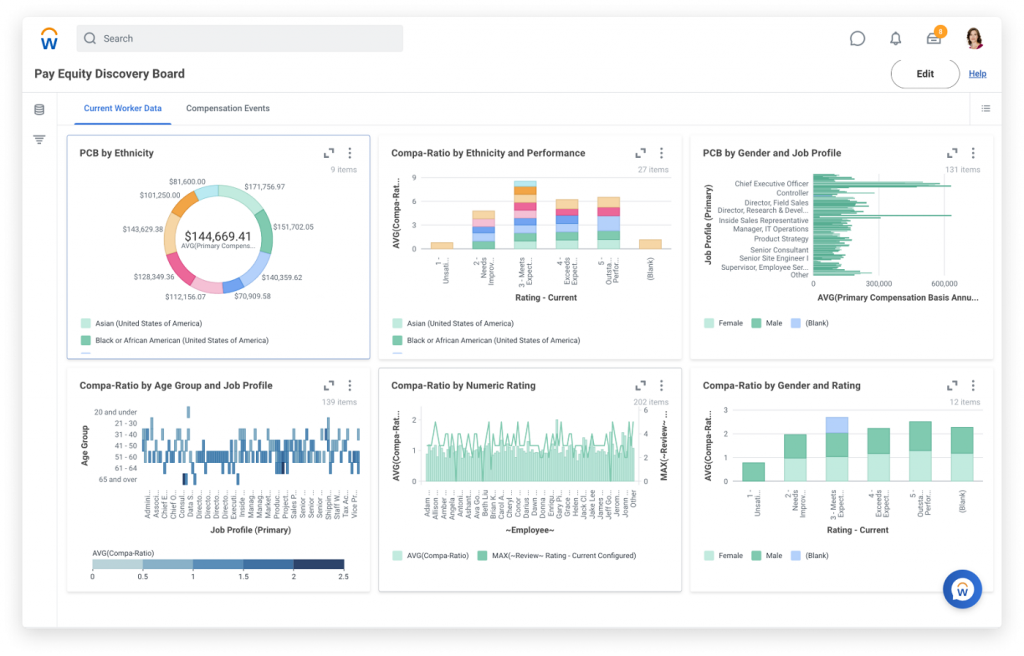This screenshot has width=1024, height=656.
Task: Open the chat messages icon
Action: pyautogui.click(x=857, y=39)
